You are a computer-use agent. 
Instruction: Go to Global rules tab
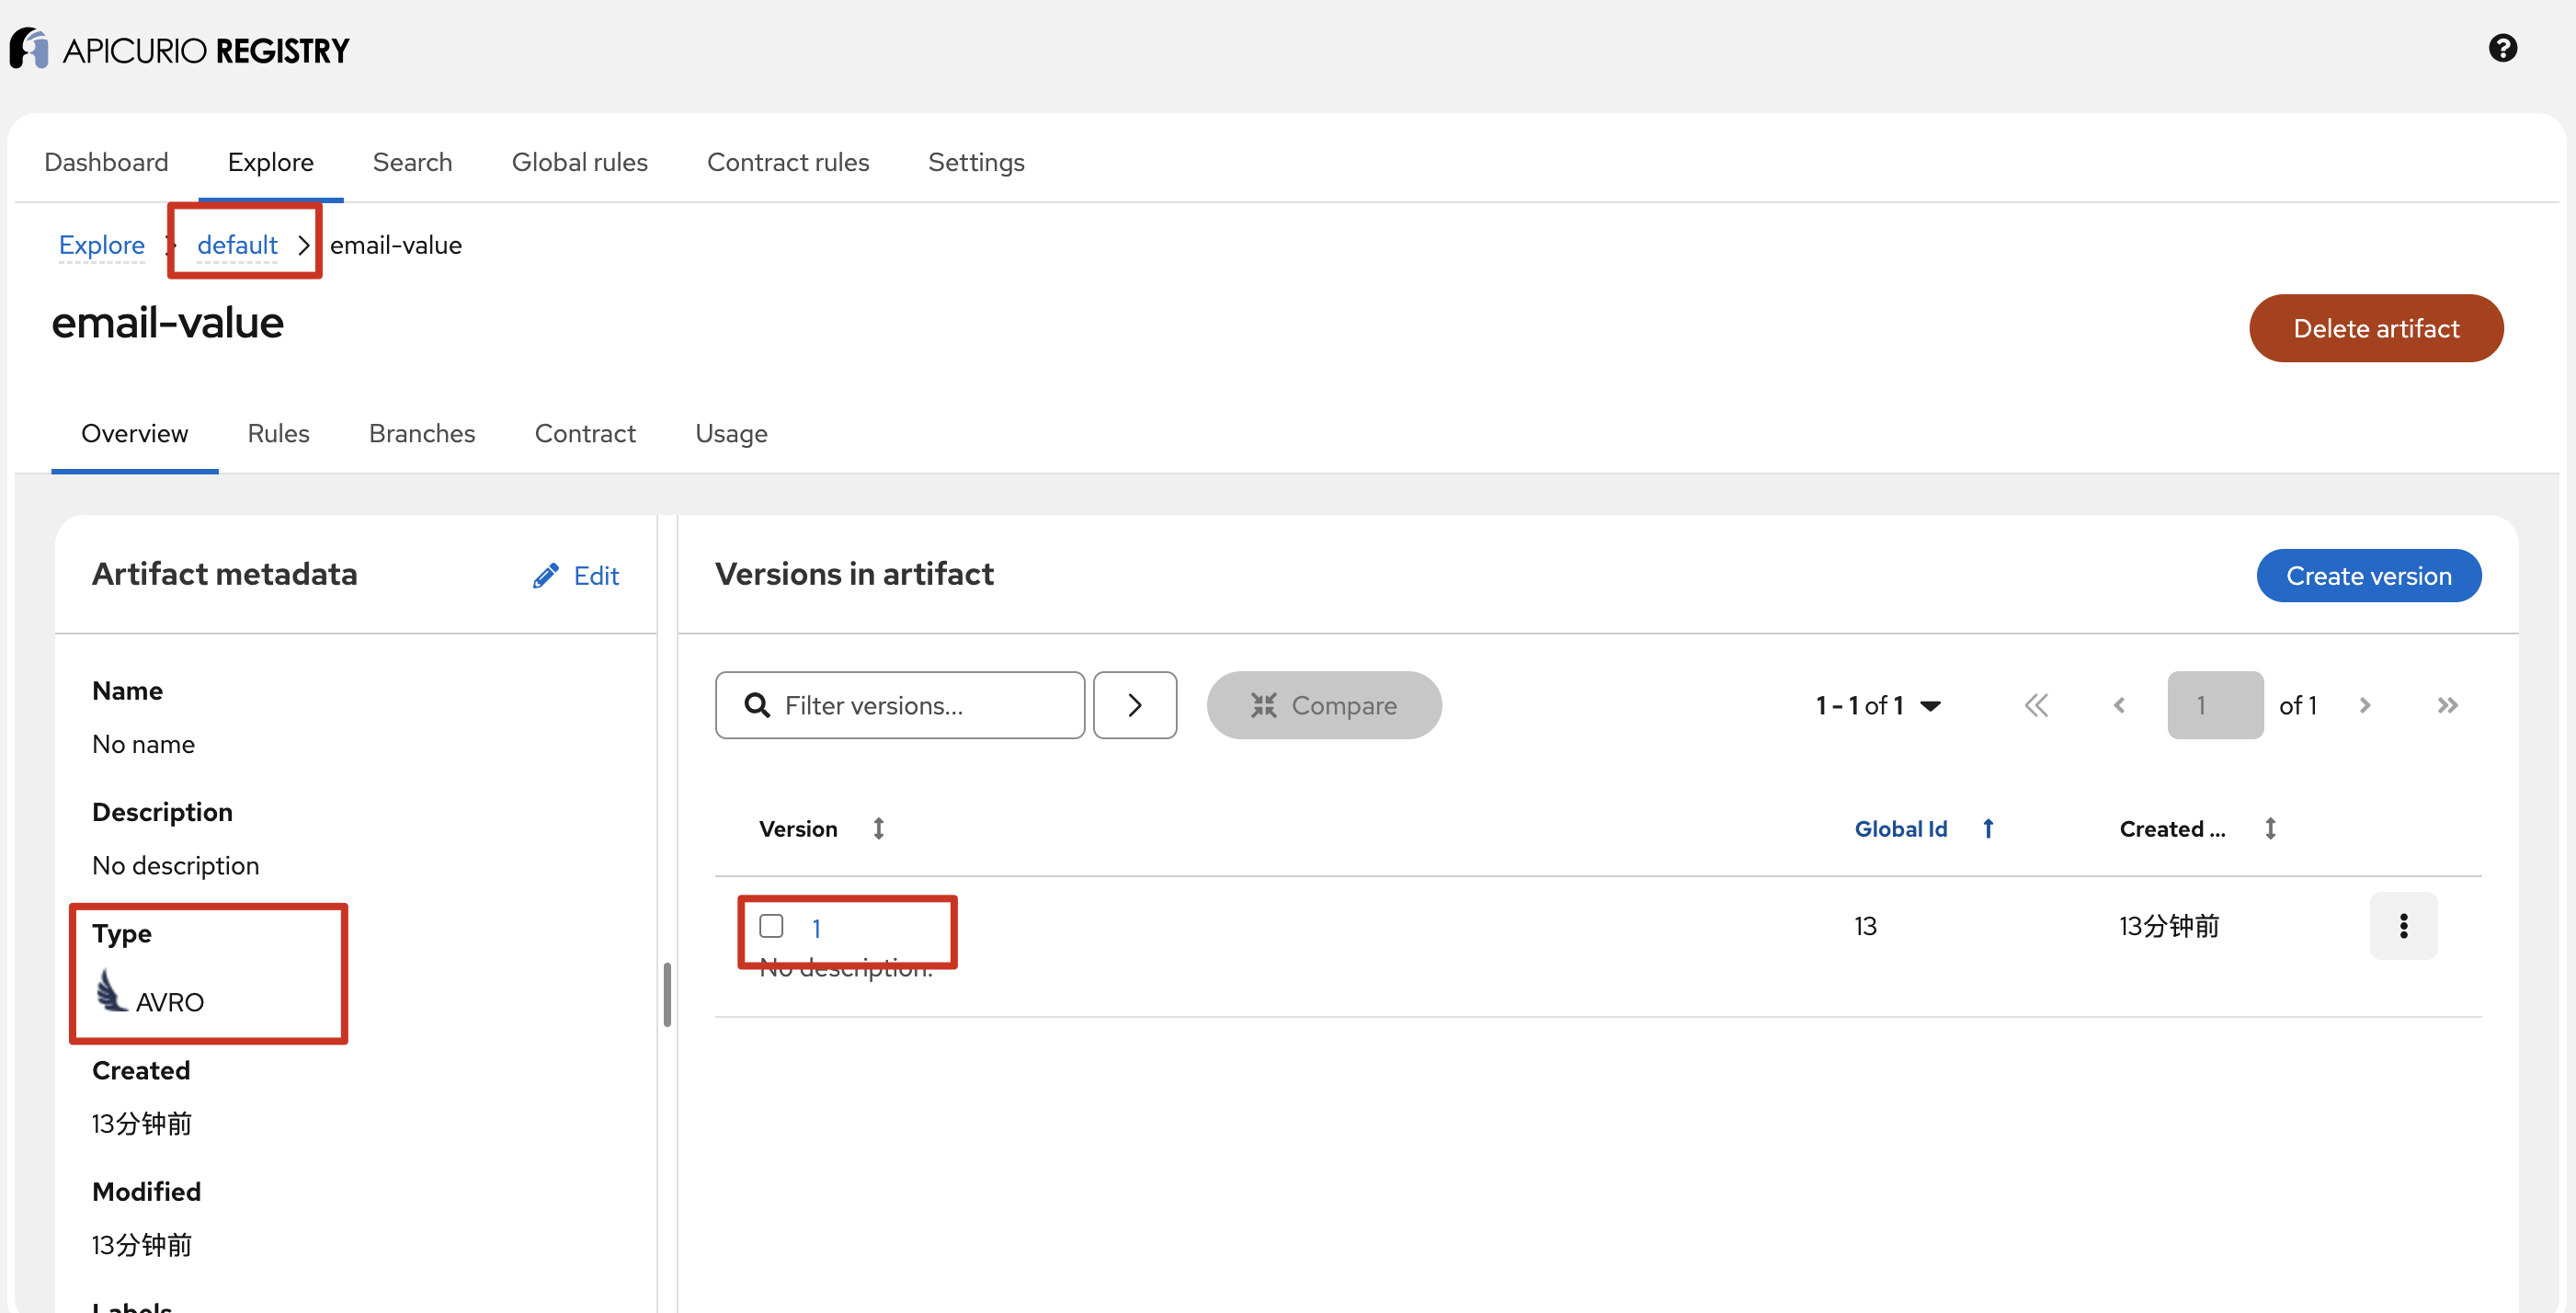coord(579,162)
